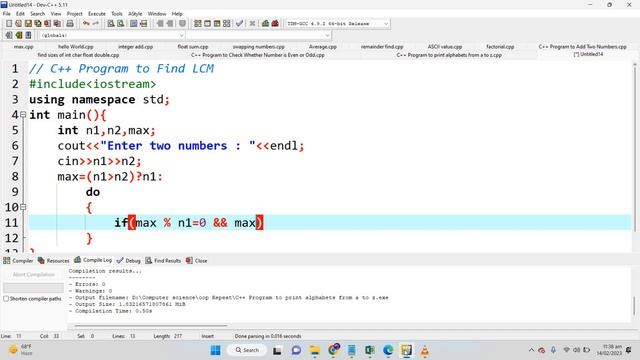Switch to the float sum.cpp tab
640x360 pixels.
(193, 47)
